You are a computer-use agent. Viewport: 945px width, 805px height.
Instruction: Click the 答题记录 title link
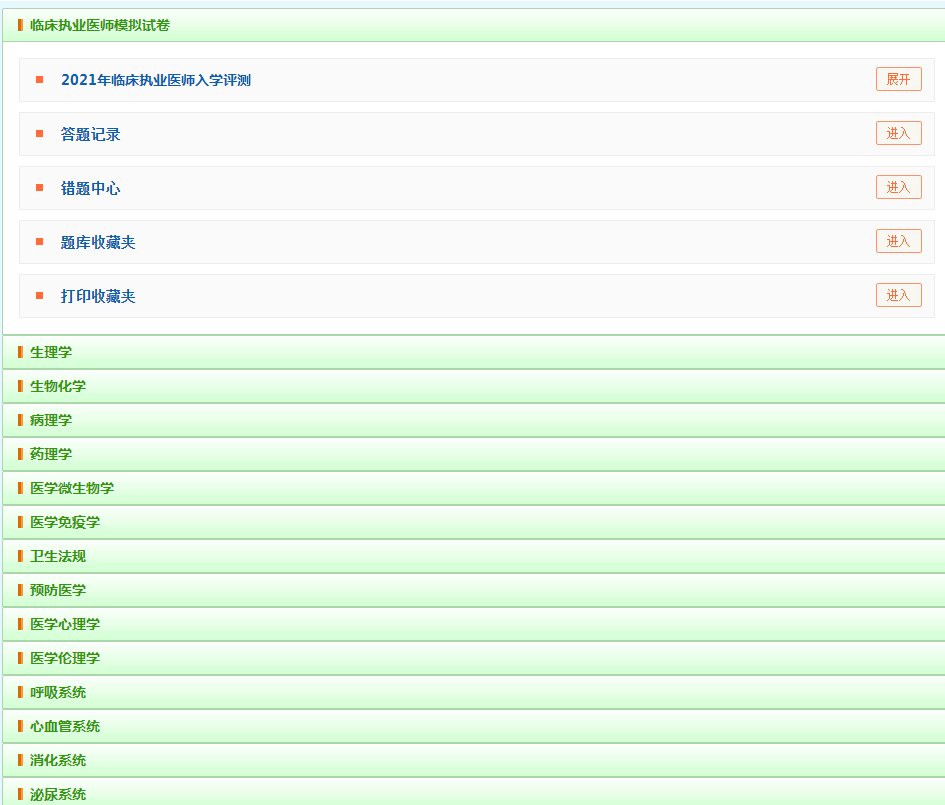[x=91, y=134]
